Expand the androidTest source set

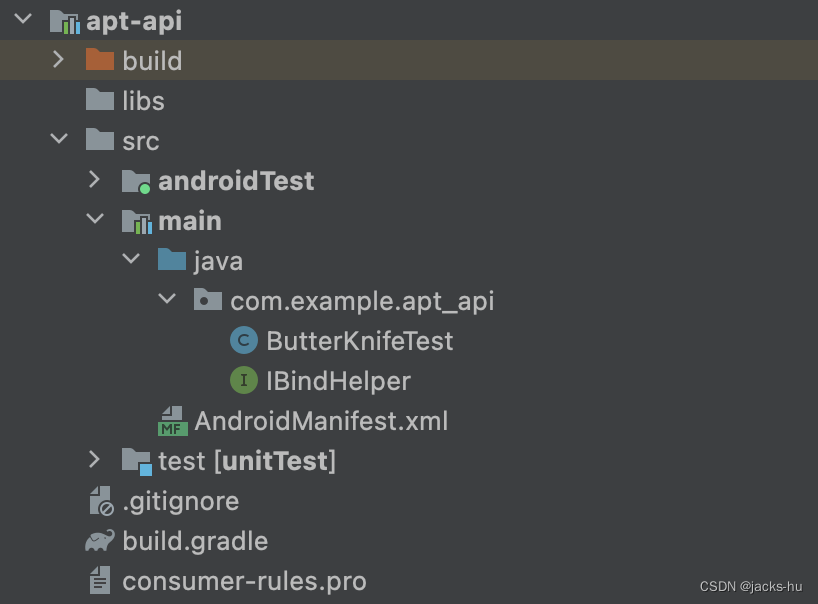click(x=94, y=180)
